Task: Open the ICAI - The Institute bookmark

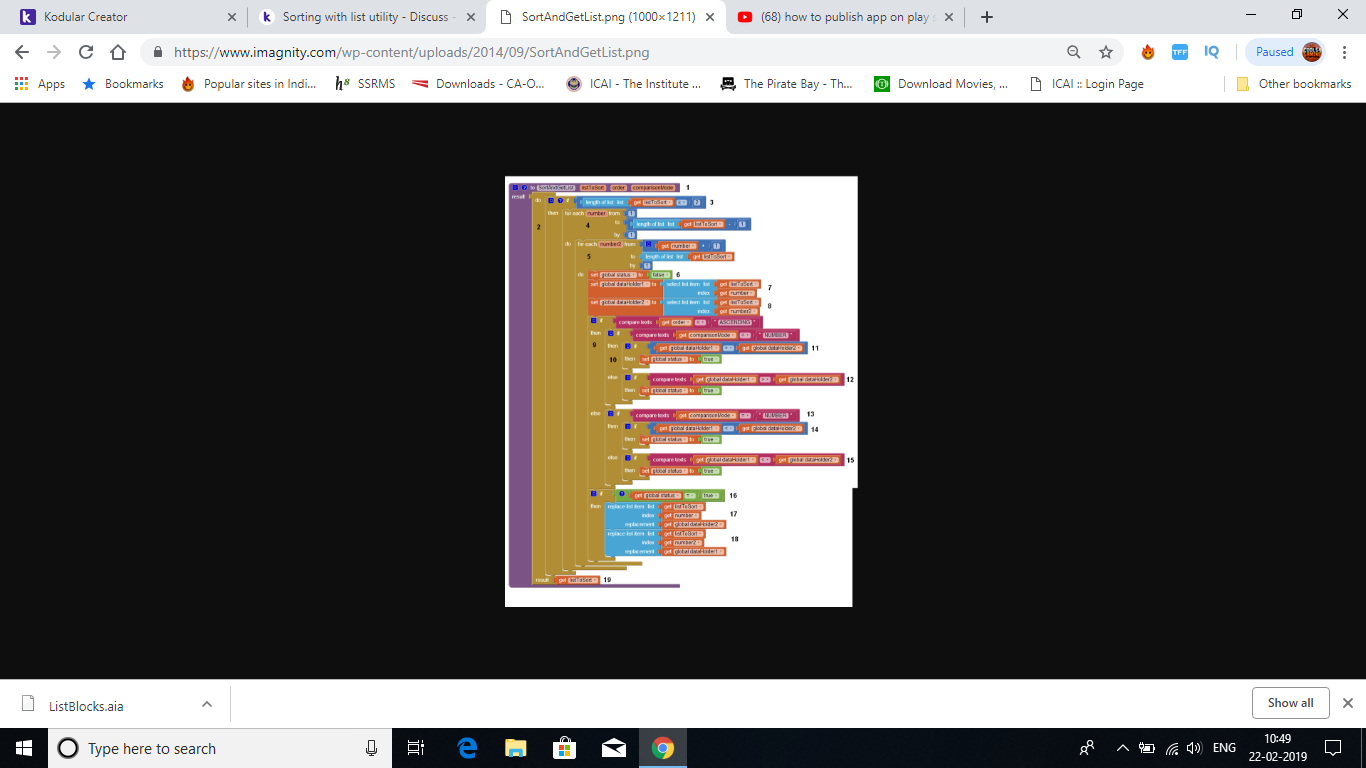Action: (x=634, y=84)
